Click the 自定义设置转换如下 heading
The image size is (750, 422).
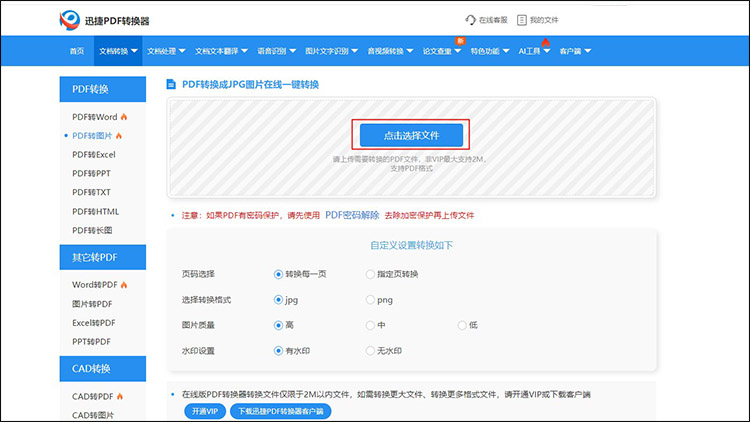411,245
